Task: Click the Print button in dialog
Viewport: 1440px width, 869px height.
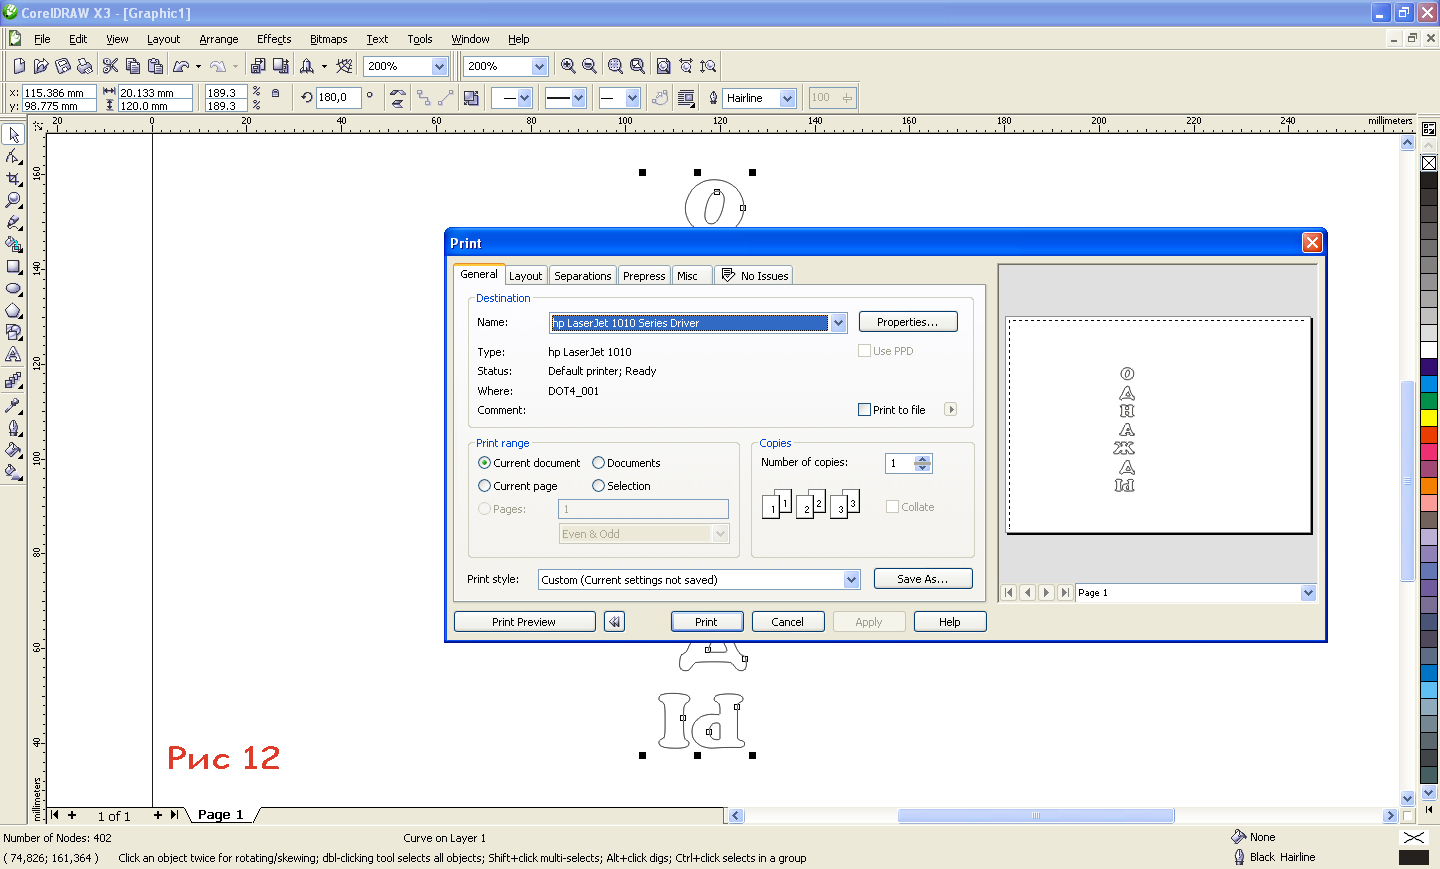Action: click(706, 622)
